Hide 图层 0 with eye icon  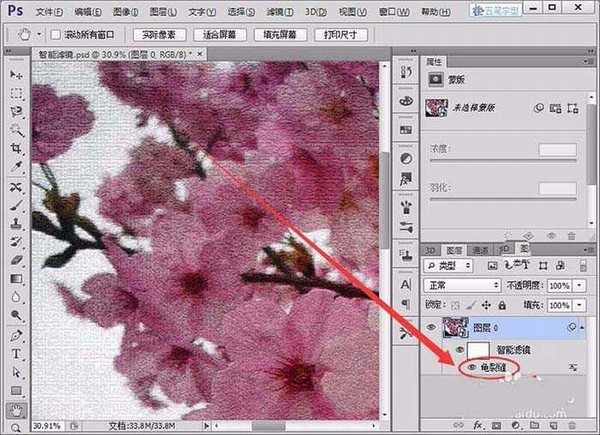[432, 326]
